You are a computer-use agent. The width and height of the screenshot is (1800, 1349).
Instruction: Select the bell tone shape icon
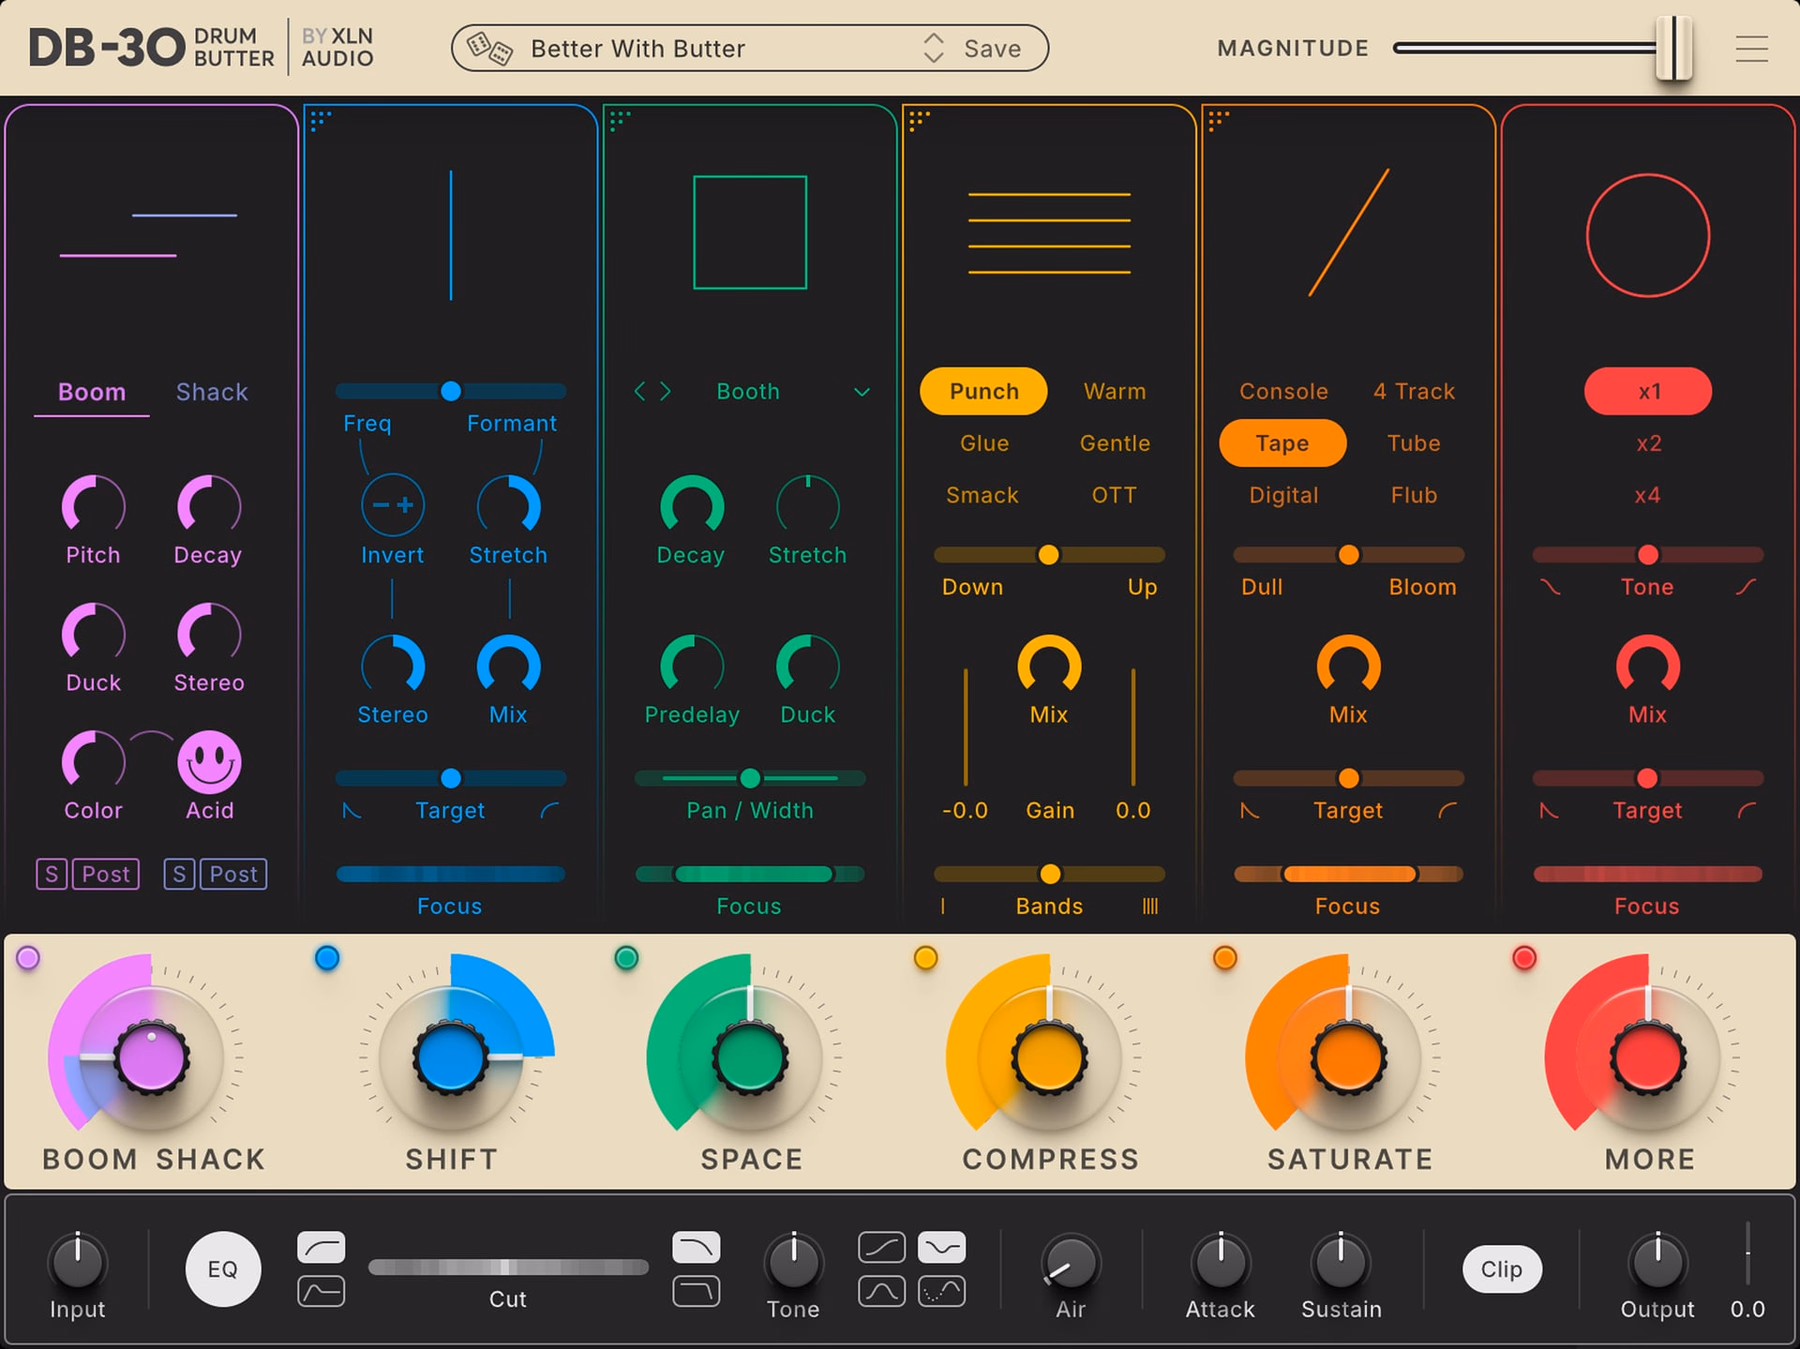coord(882,1291)
